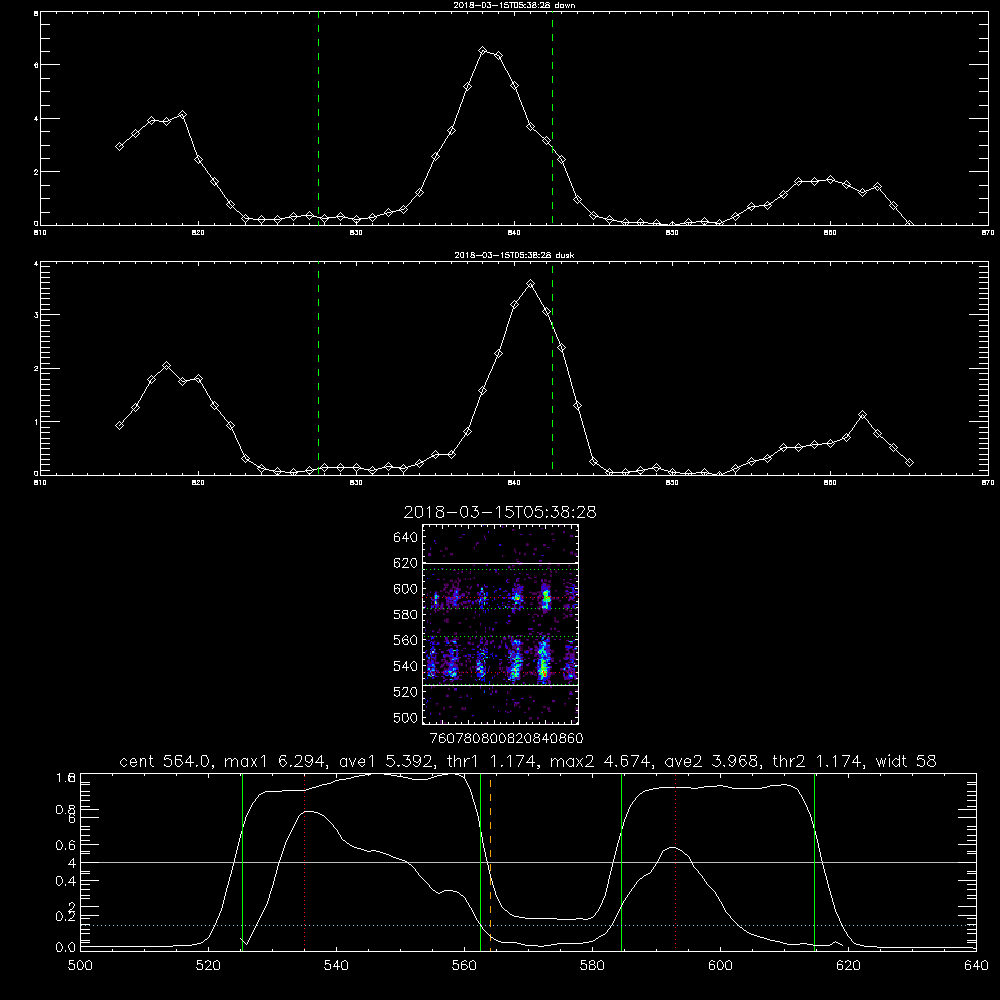Click the bottom plot x-axis label 640

coord(976,966)
